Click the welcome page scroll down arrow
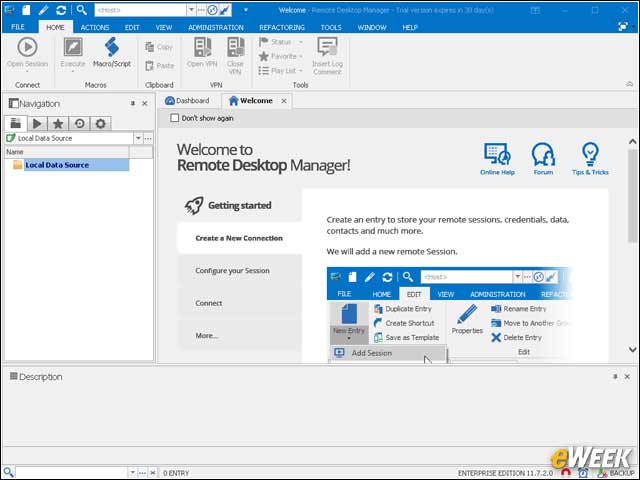640x480 pixels. click(x=632, y=349)
